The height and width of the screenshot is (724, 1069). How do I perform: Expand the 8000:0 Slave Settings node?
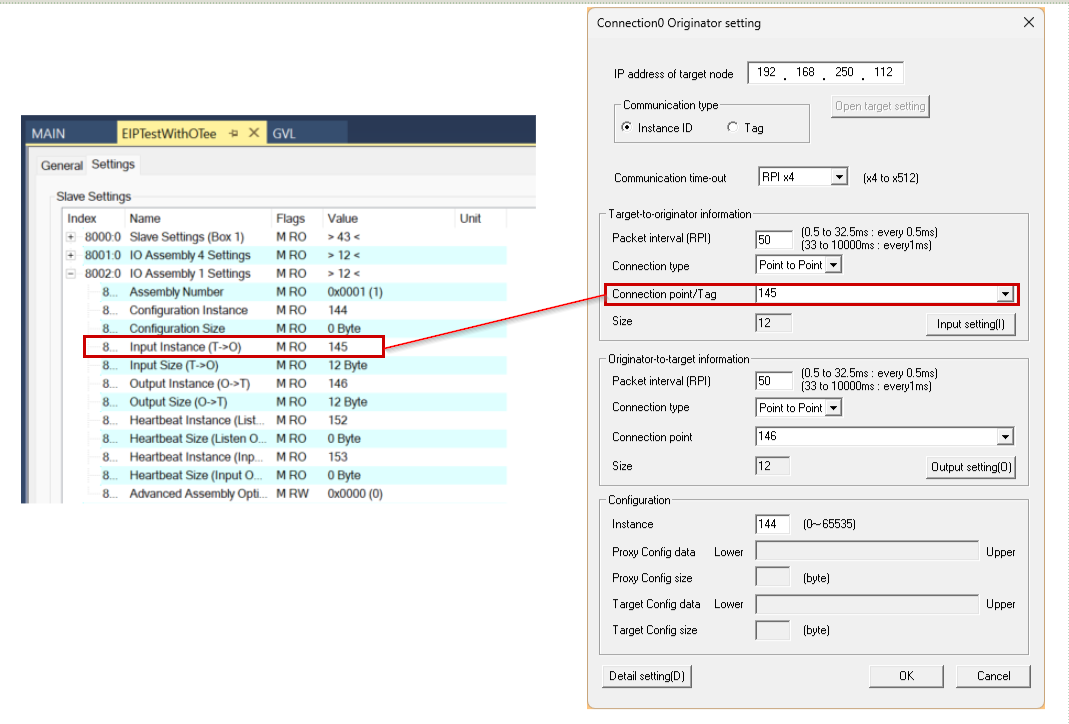pos(71,237)
